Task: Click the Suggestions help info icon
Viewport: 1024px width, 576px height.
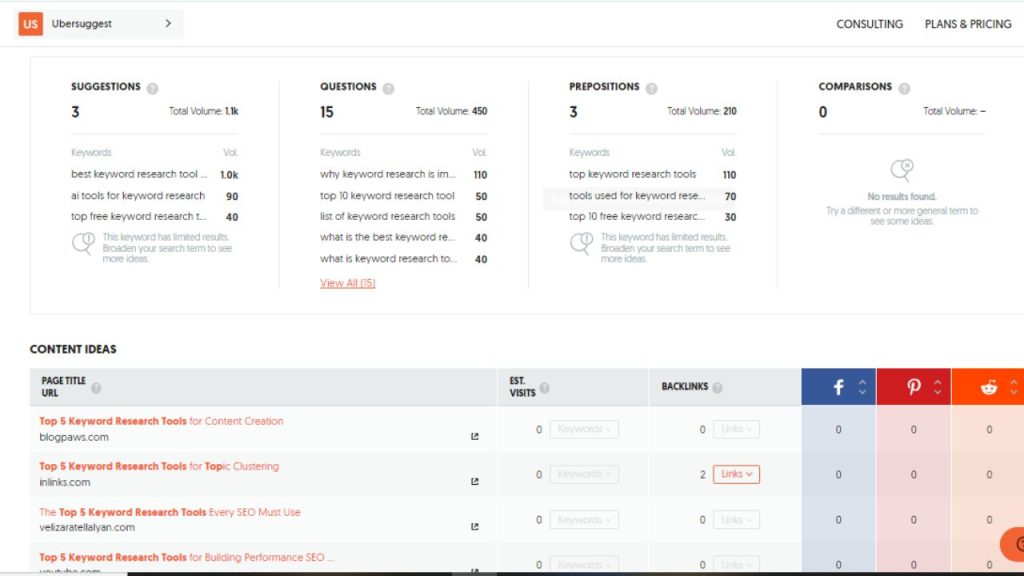Action: (153, 88)
